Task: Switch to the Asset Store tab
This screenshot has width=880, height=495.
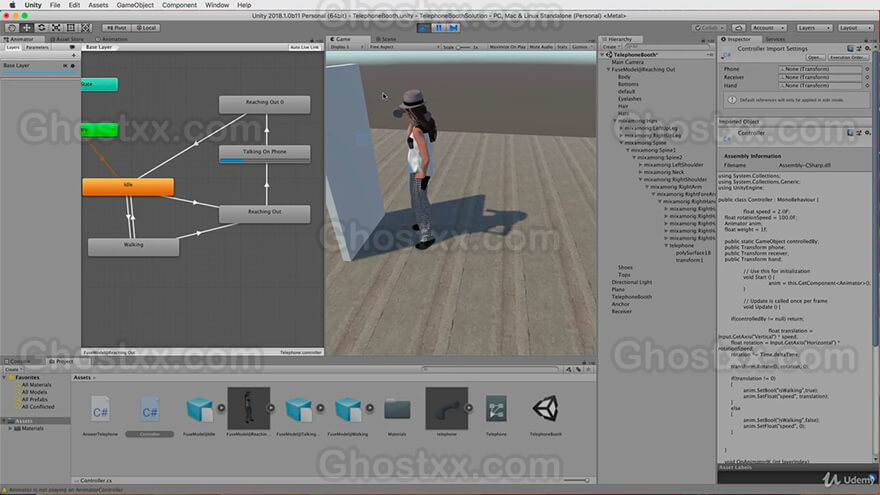Action: 66,39
